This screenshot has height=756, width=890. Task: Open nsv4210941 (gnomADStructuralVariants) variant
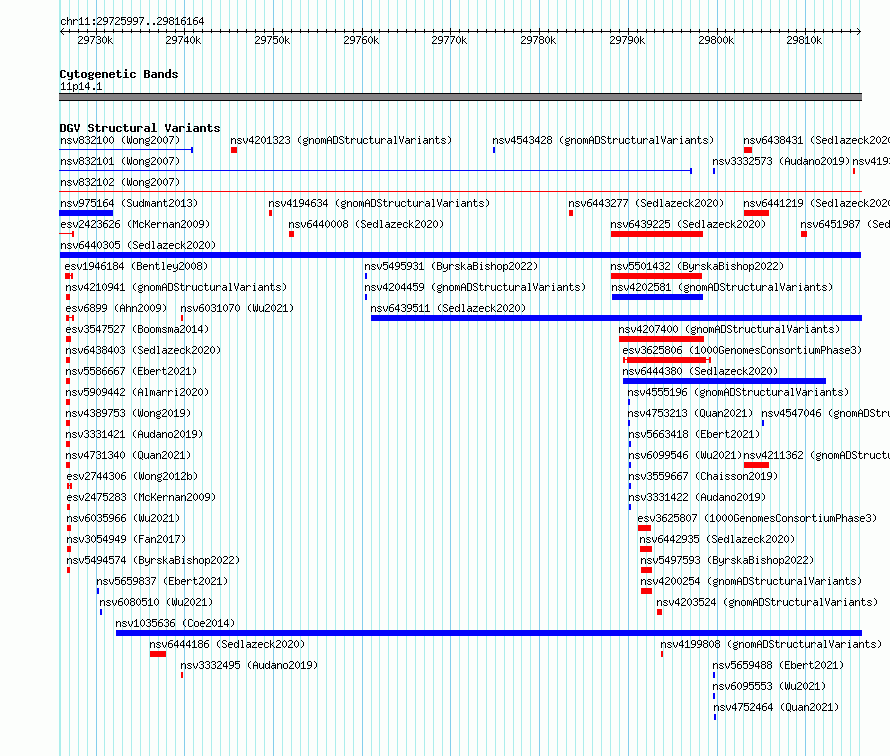pyautogui.click(x=176, y=287)
